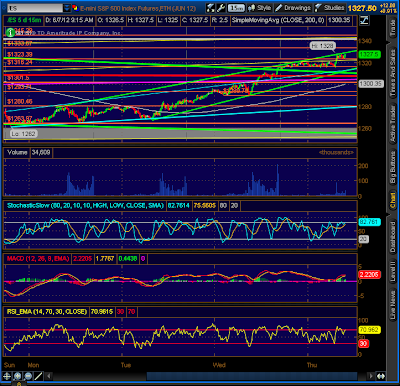Open the Studies button
This screenshot has width=400, height=386.
(x=329, y=8)
